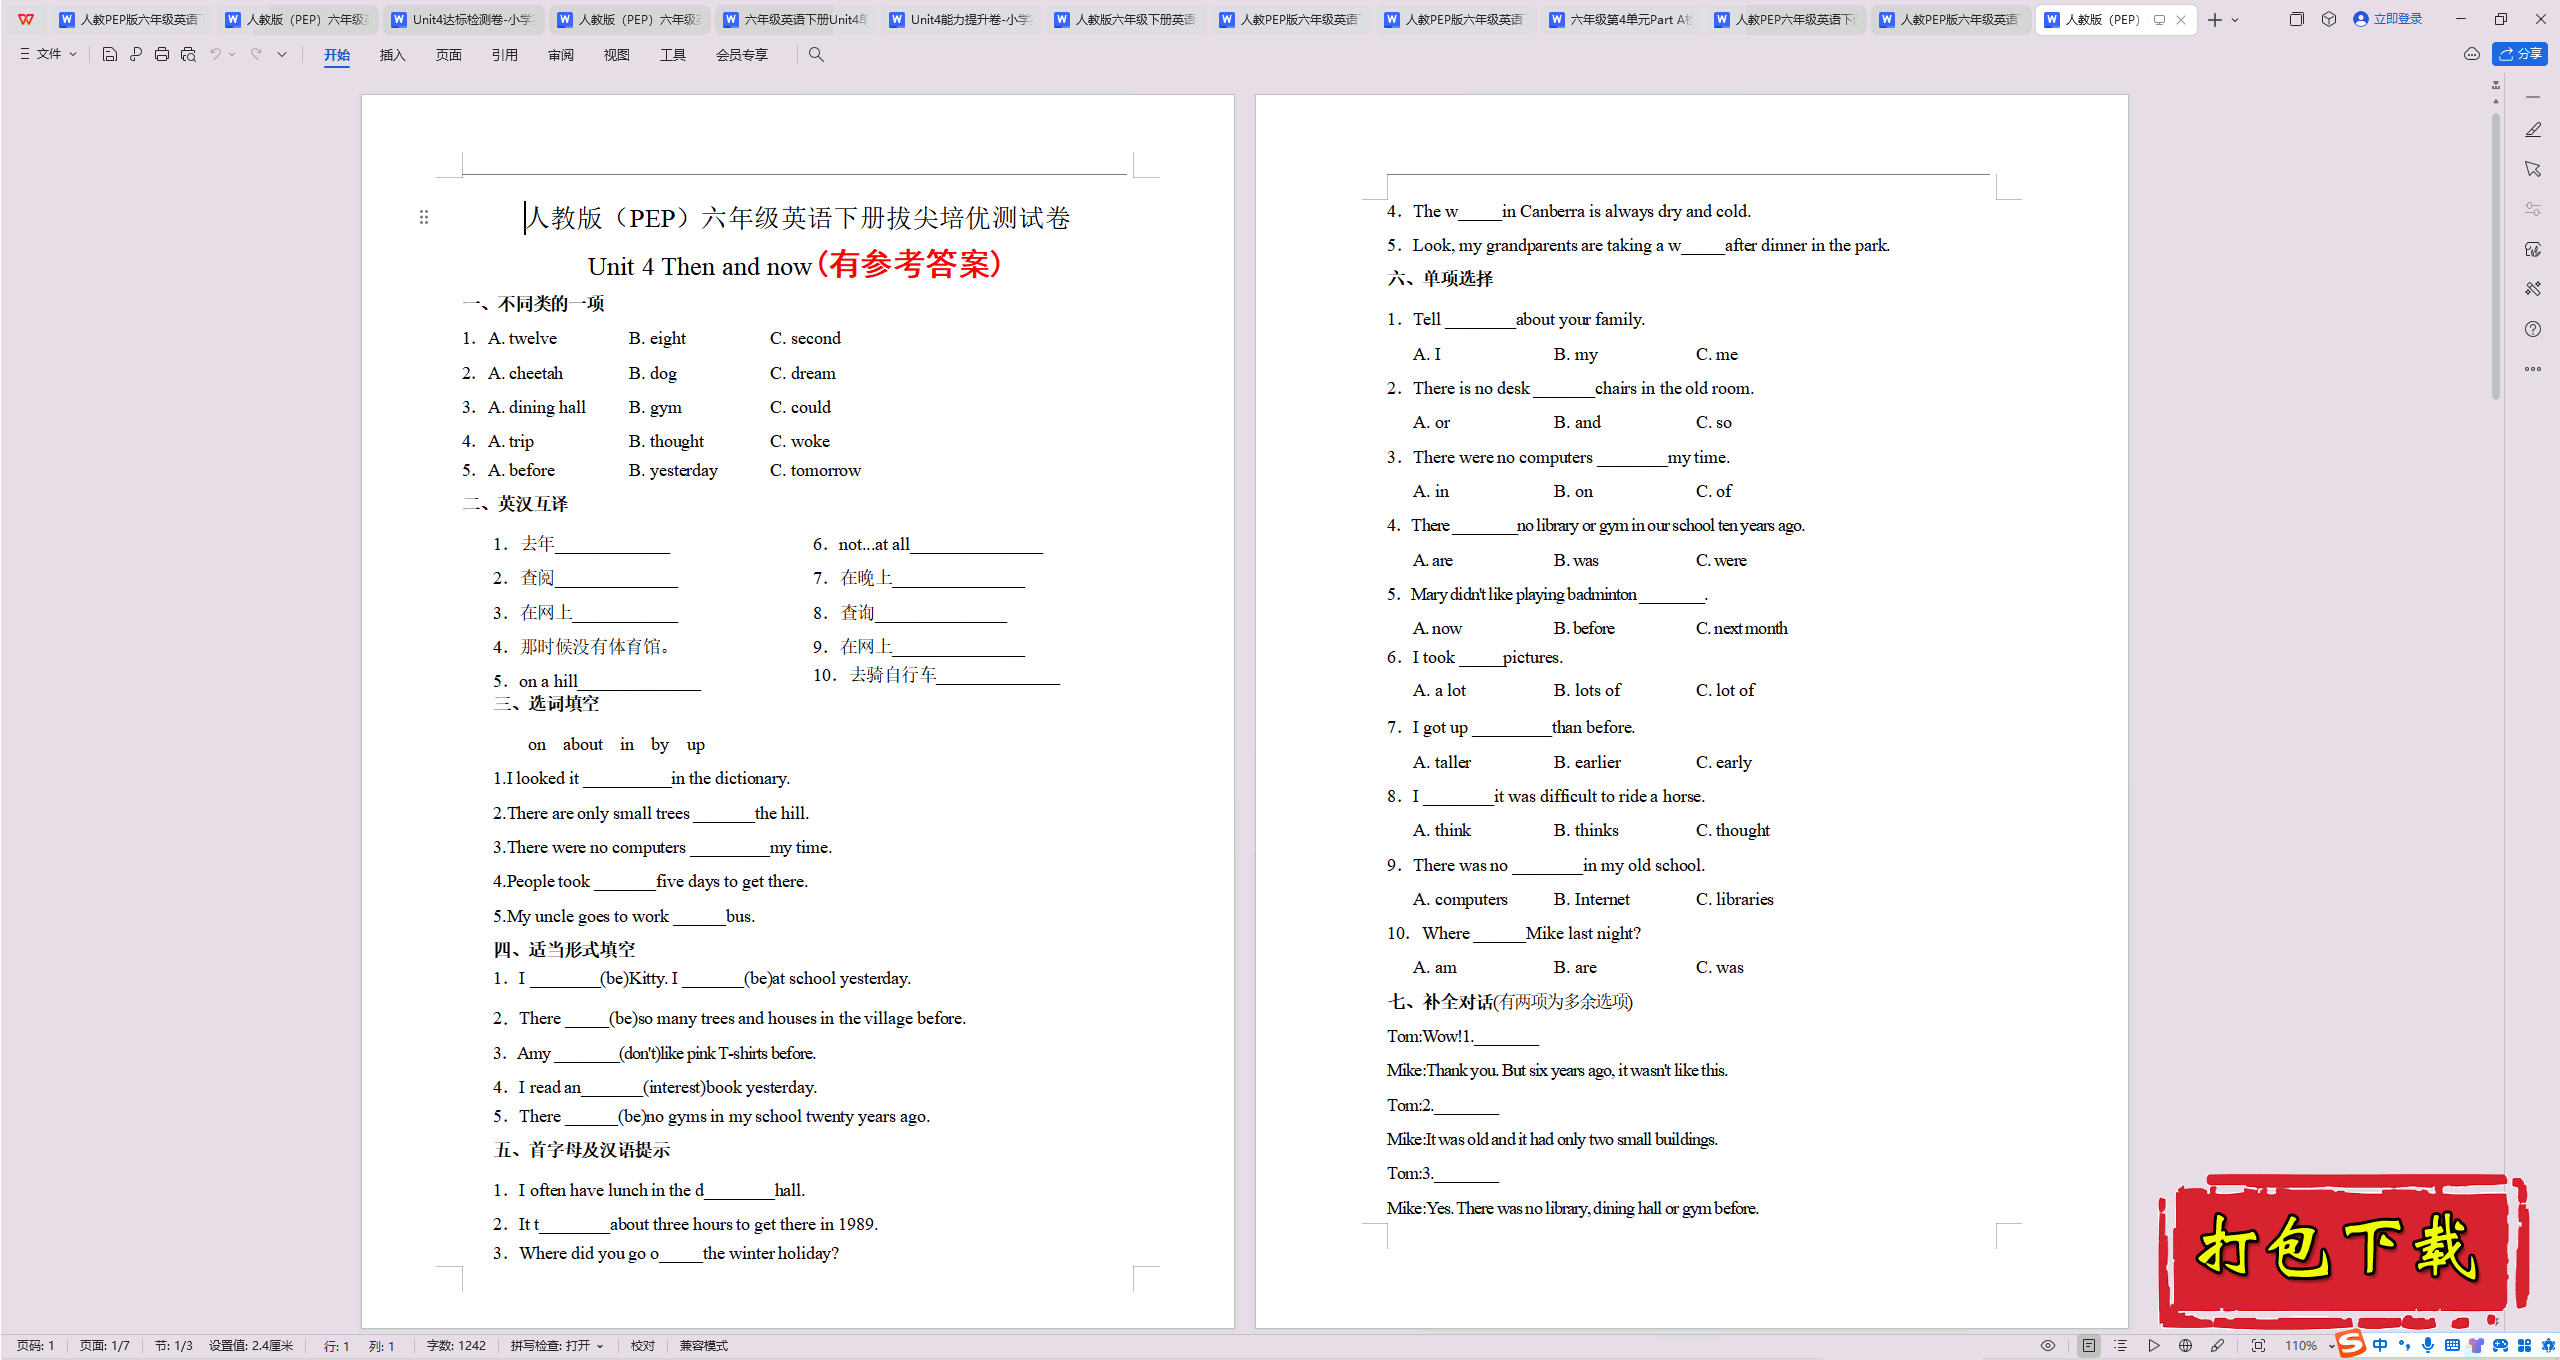Click the 分享 share button
2560x1360 pixels.
(2520, 54)
